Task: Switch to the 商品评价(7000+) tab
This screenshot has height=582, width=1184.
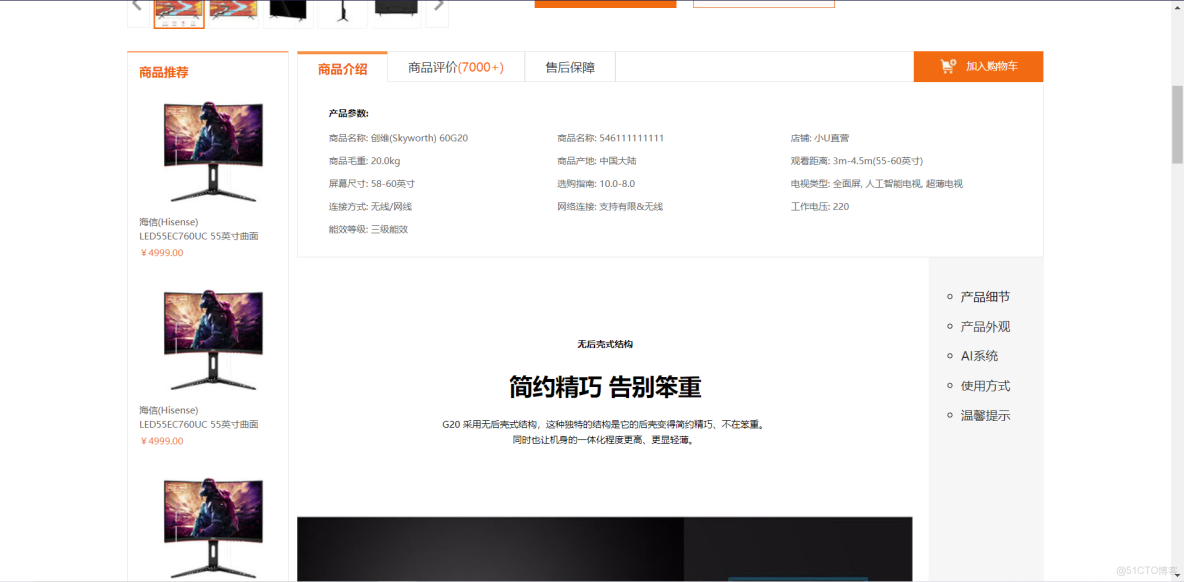Action: (x=457, y=66)
